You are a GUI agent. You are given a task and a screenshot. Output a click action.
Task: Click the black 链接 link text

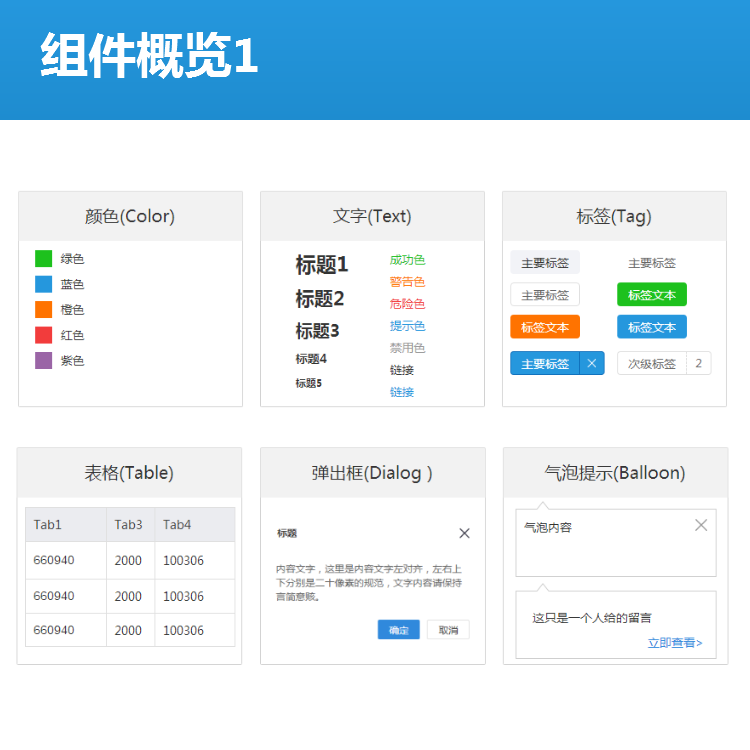(x=402, y=370)
